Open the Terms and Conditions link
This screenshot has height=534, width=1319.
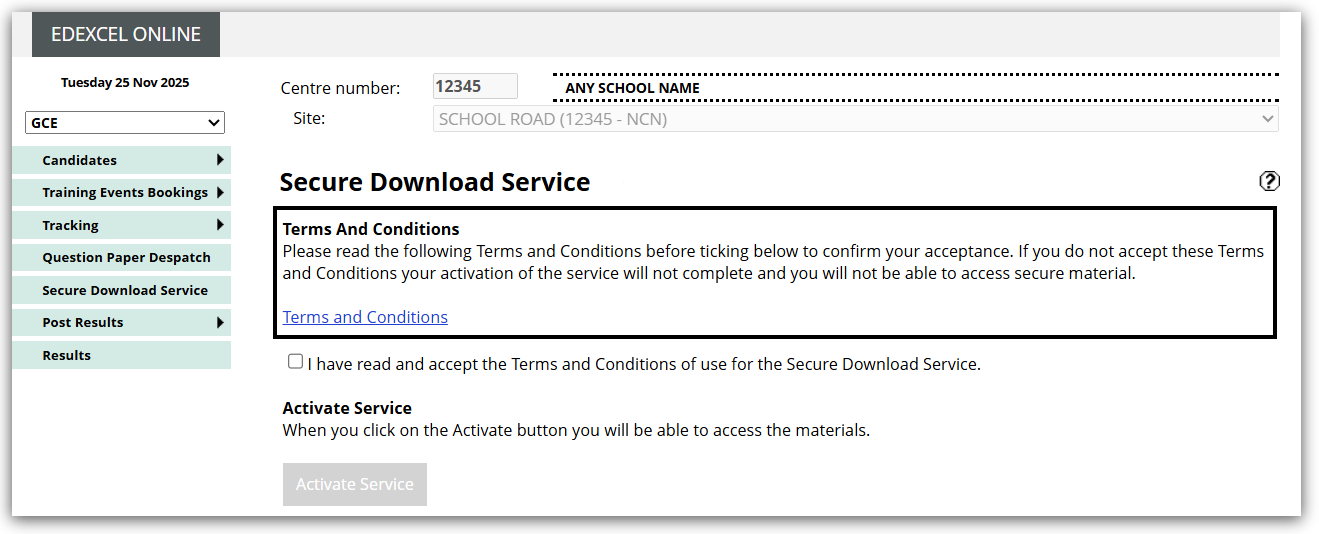[x=365, y=317]
